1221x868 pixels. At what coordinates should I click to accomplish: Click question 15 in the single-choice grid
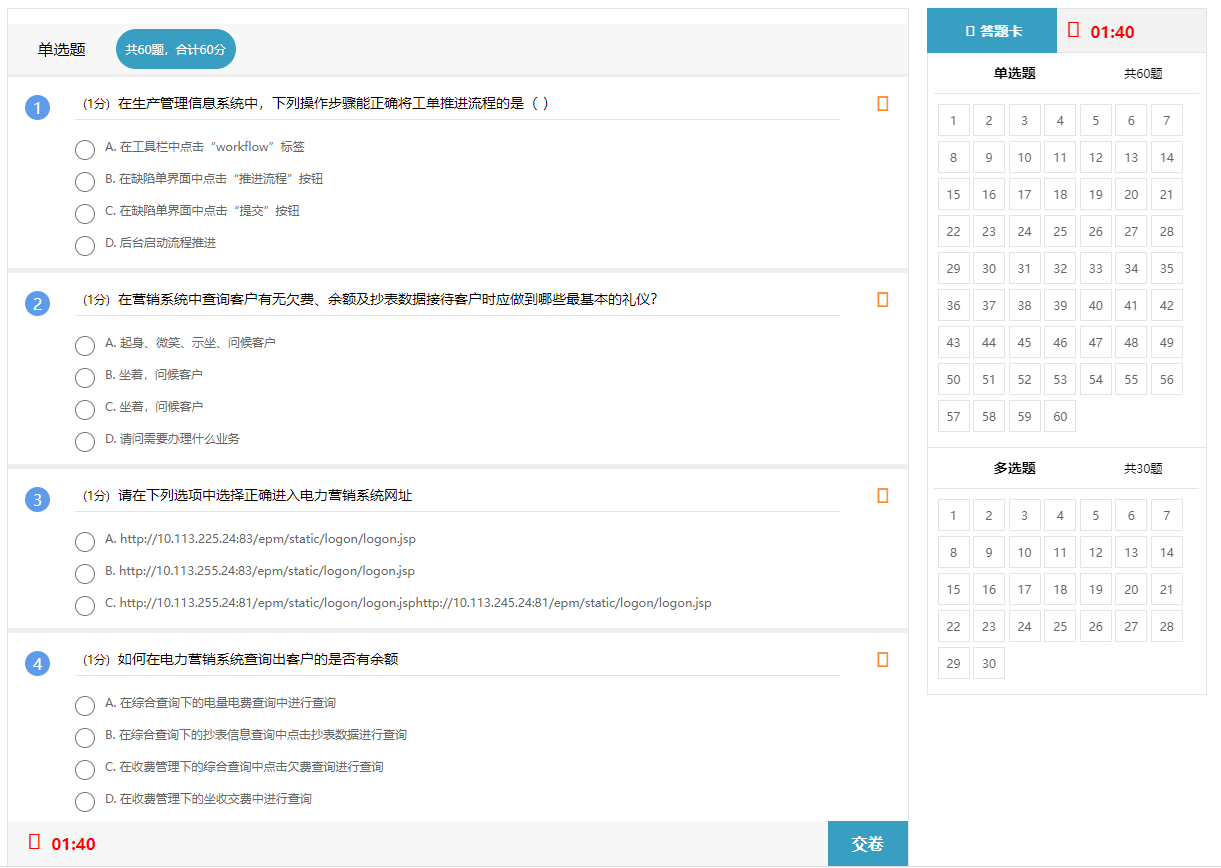(x=953, y=193)
